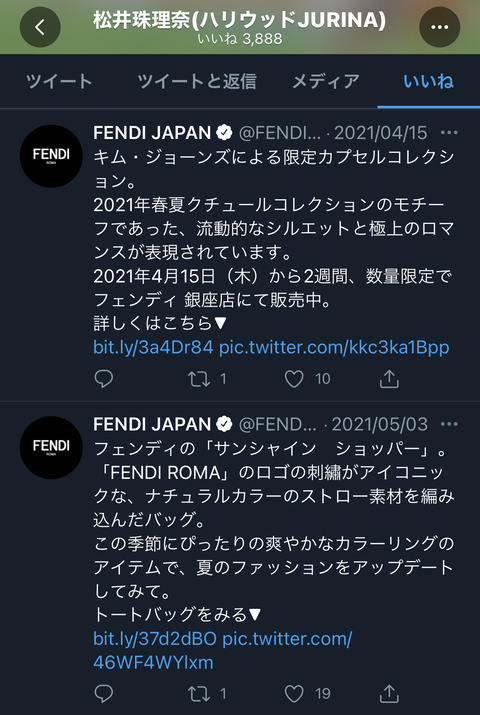
Task: Reply to the Sunshine Shopper tweet
Action: click(x=103, y=694)
